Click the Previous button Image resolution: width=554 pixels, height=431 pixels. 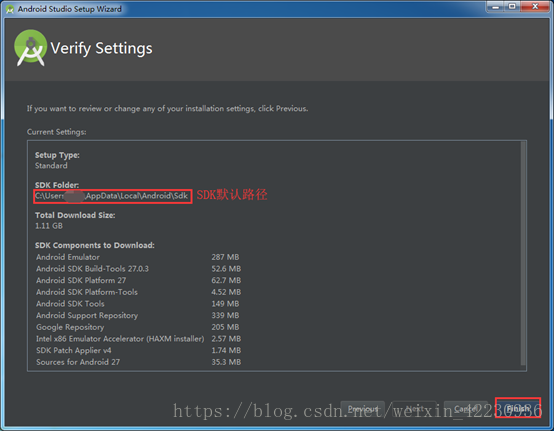click(363, 409)
